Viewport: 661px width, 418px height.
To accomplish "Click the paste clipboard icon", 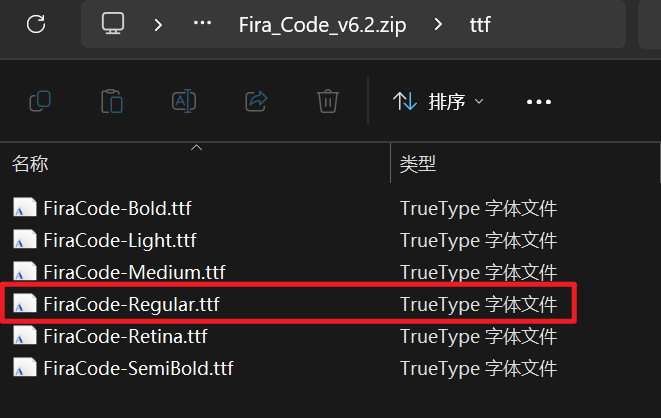I will [x=112, y=101].
